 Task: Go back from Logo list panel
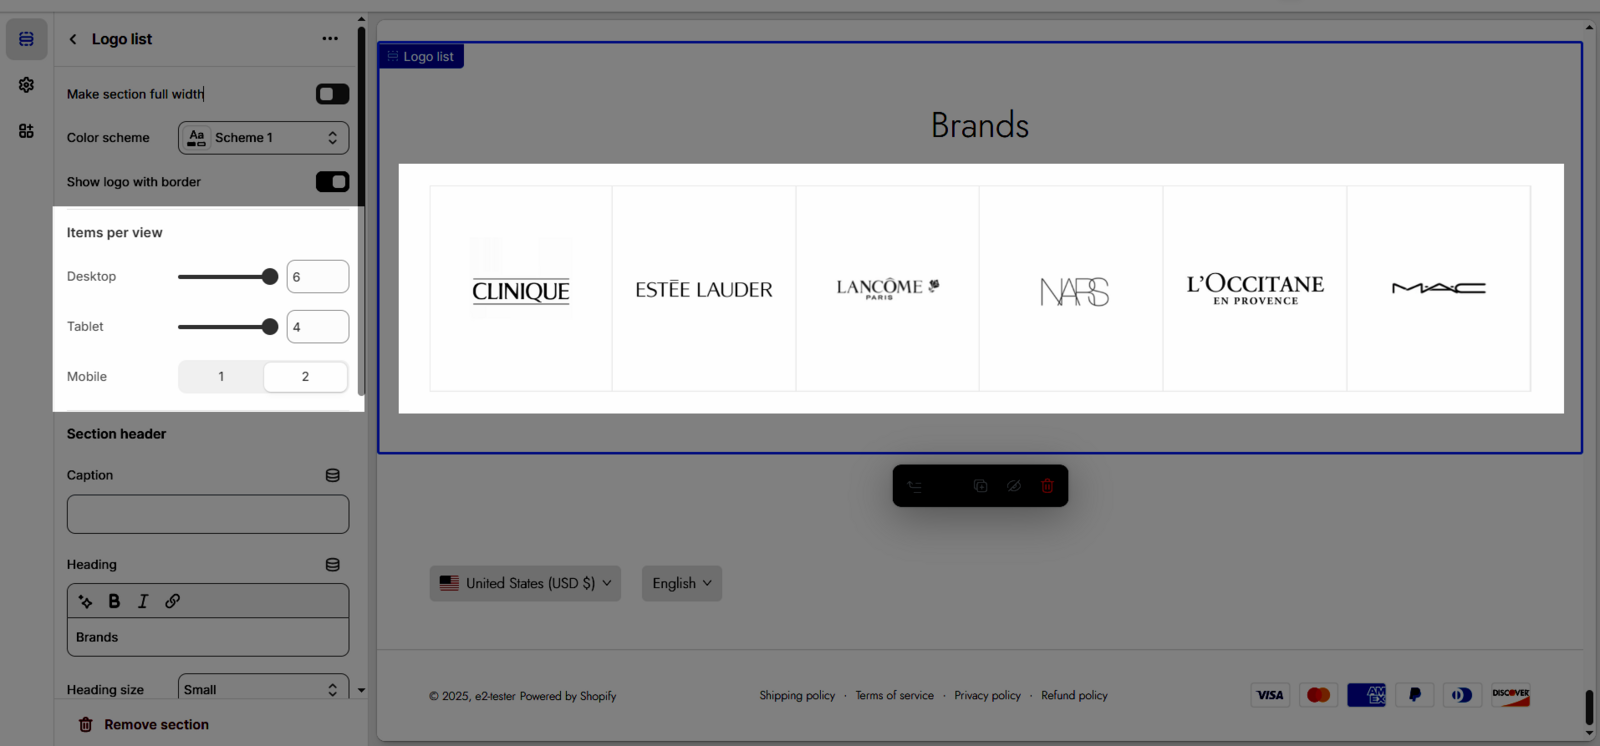[73, 39]
